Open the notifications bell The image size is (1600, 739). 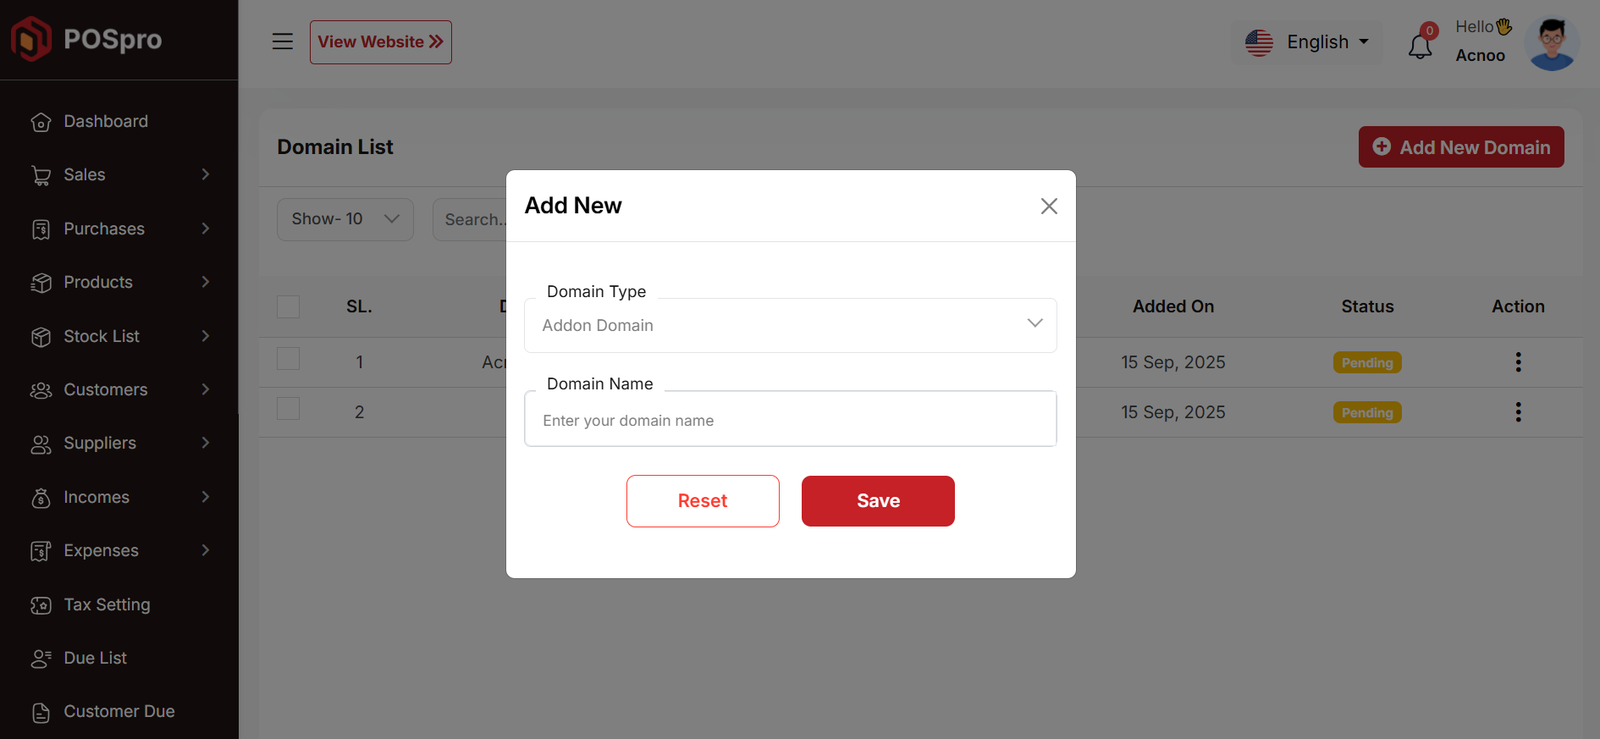pyautogui.click(x=1420, y=45)
